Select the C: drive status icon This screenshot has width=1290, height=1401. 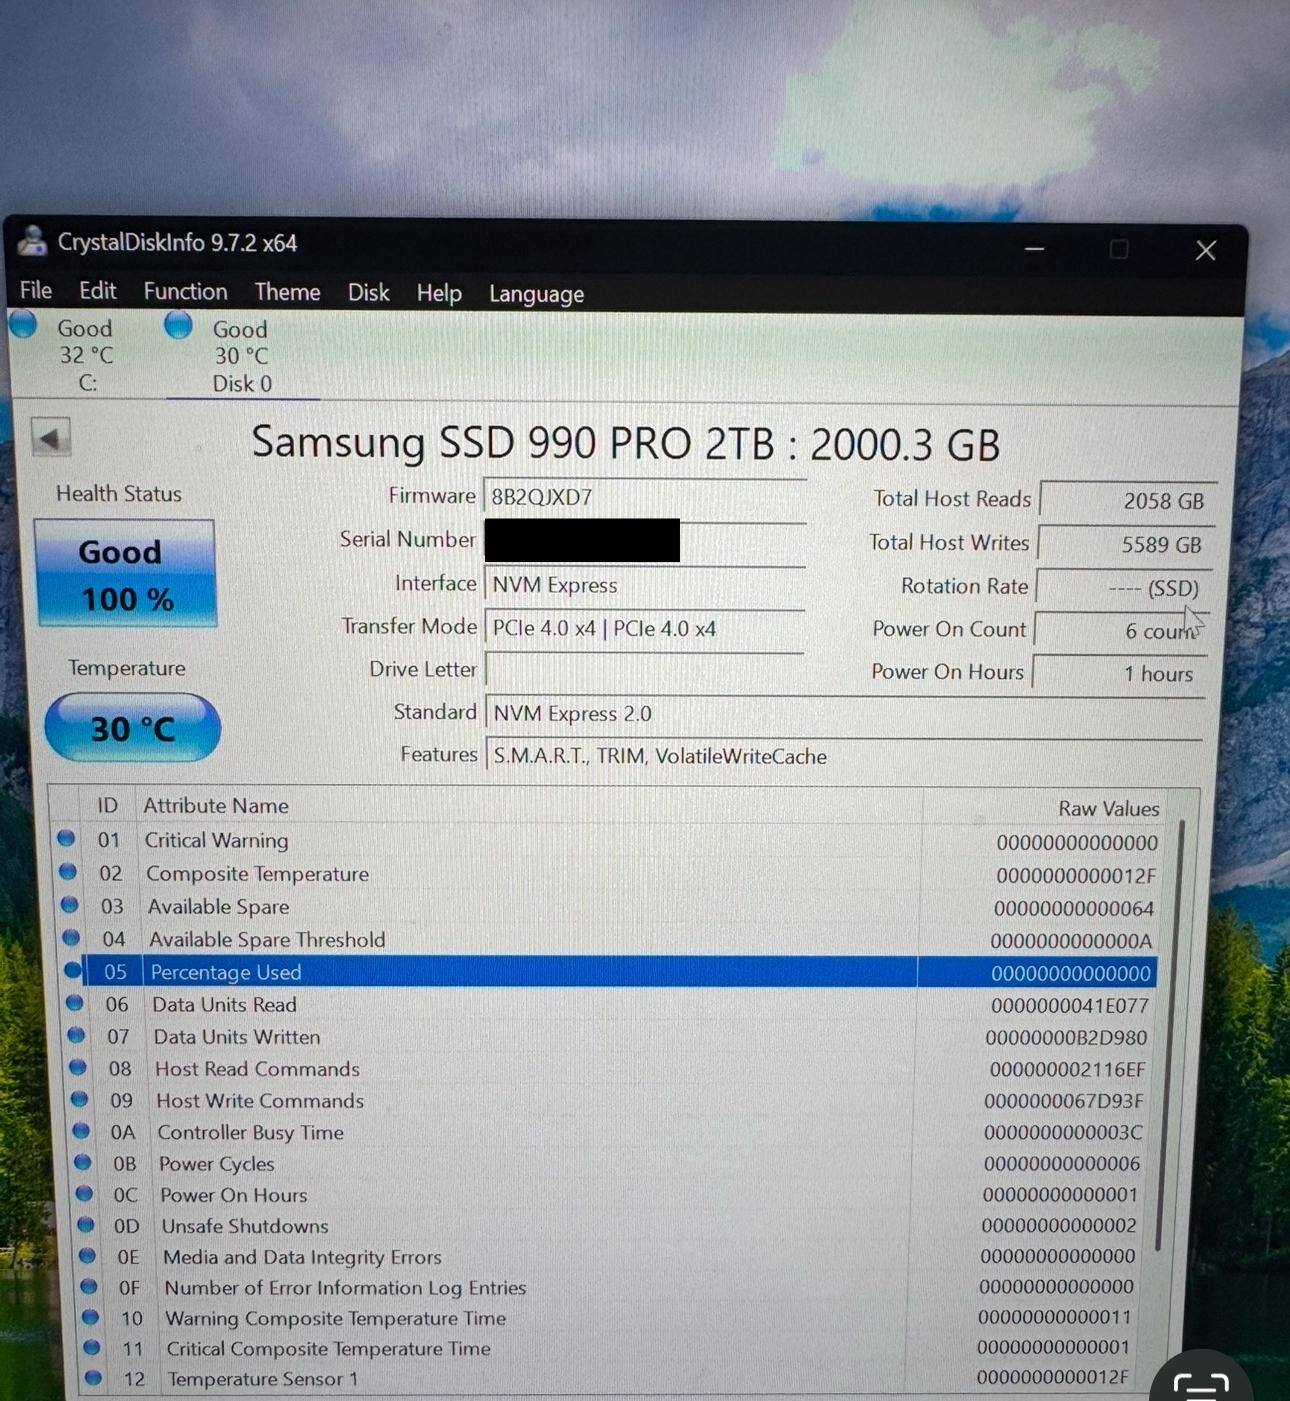23,325
